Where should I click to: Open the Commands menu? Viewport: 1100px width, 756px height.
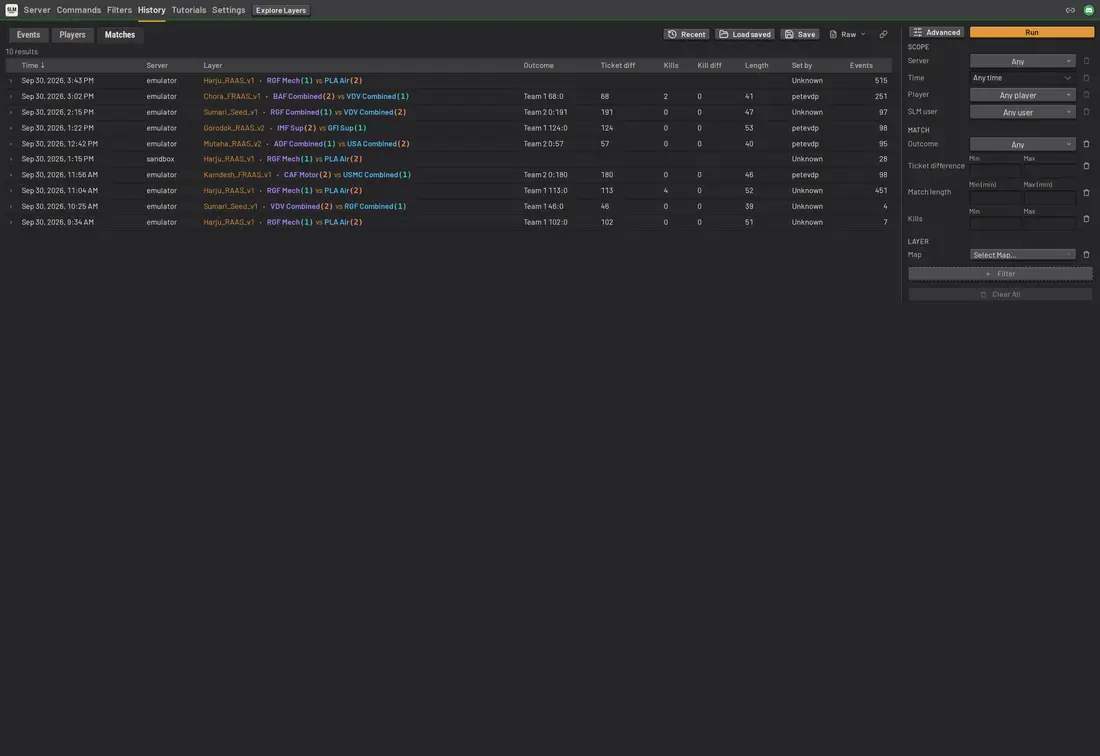click(79, 10)
